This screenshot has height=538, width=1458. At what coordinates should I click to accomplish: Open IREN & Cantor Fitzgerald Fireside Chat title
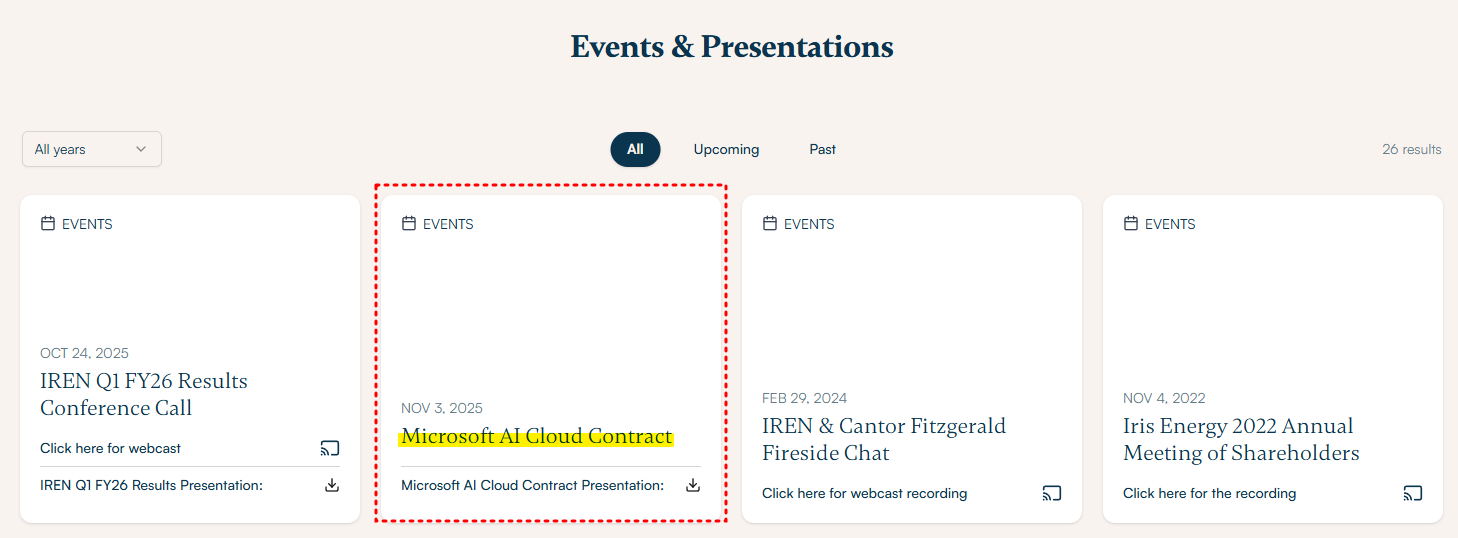coord(883,439)
